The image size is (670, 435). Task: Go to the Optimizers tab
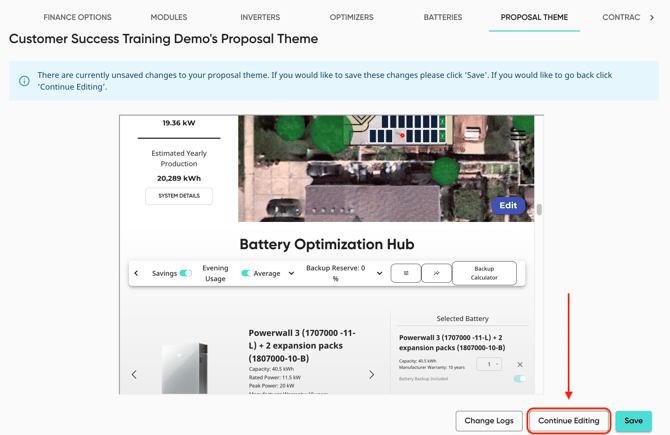tap(351, 17)
